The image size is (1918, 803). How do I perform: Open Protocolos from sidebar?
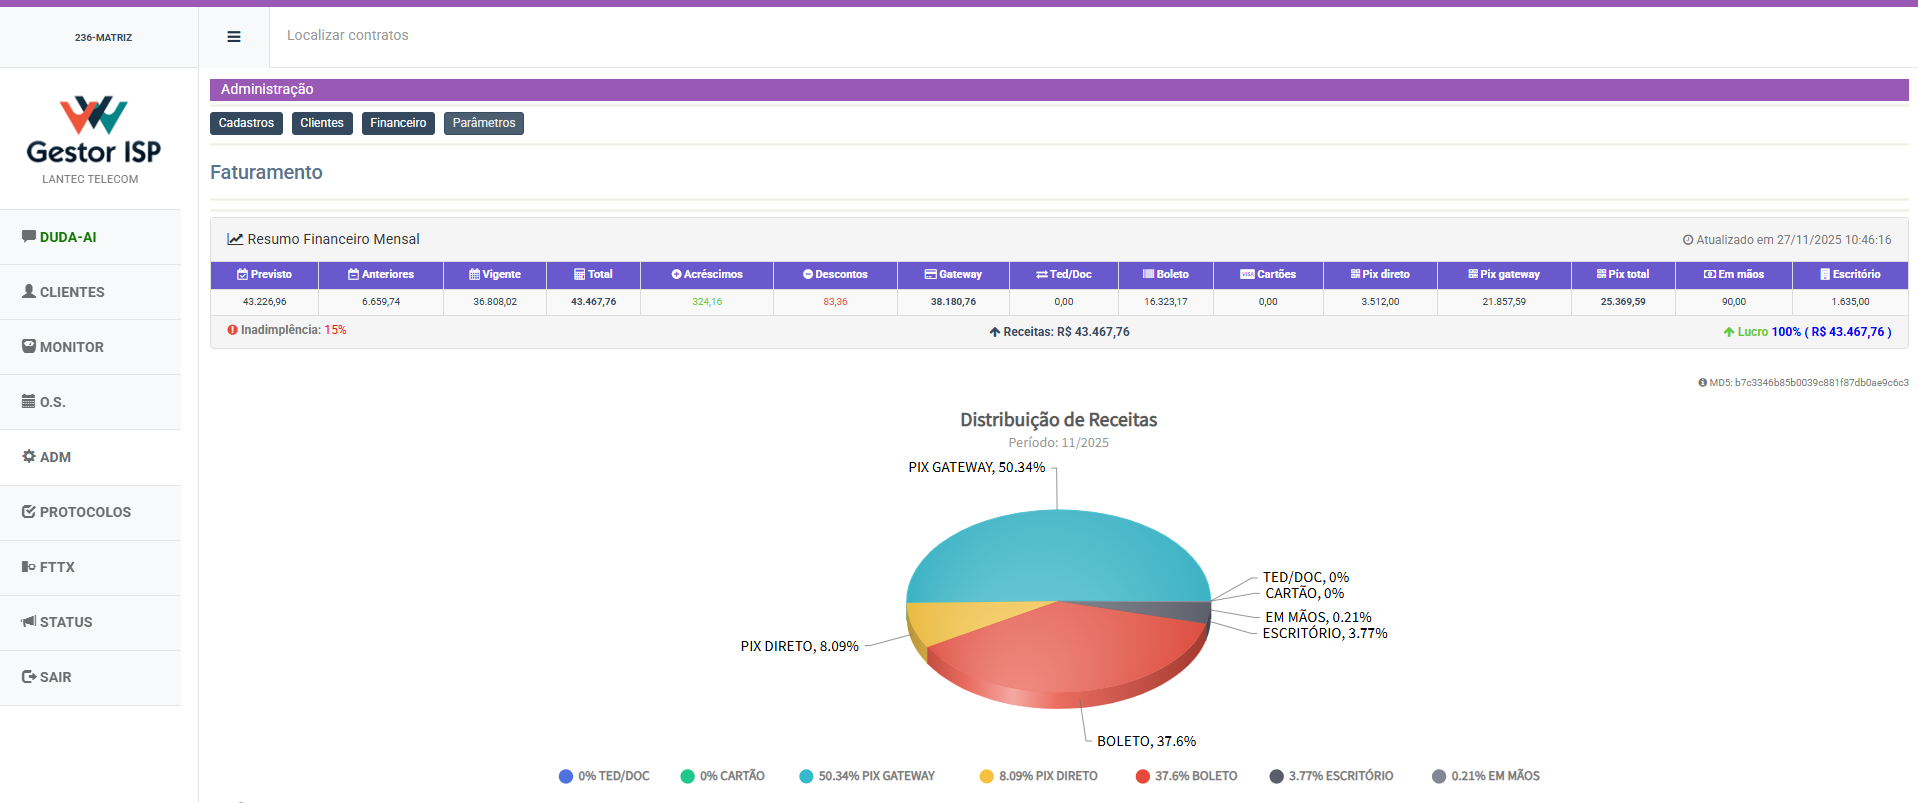pyautogui.click(x=84, y=512)
